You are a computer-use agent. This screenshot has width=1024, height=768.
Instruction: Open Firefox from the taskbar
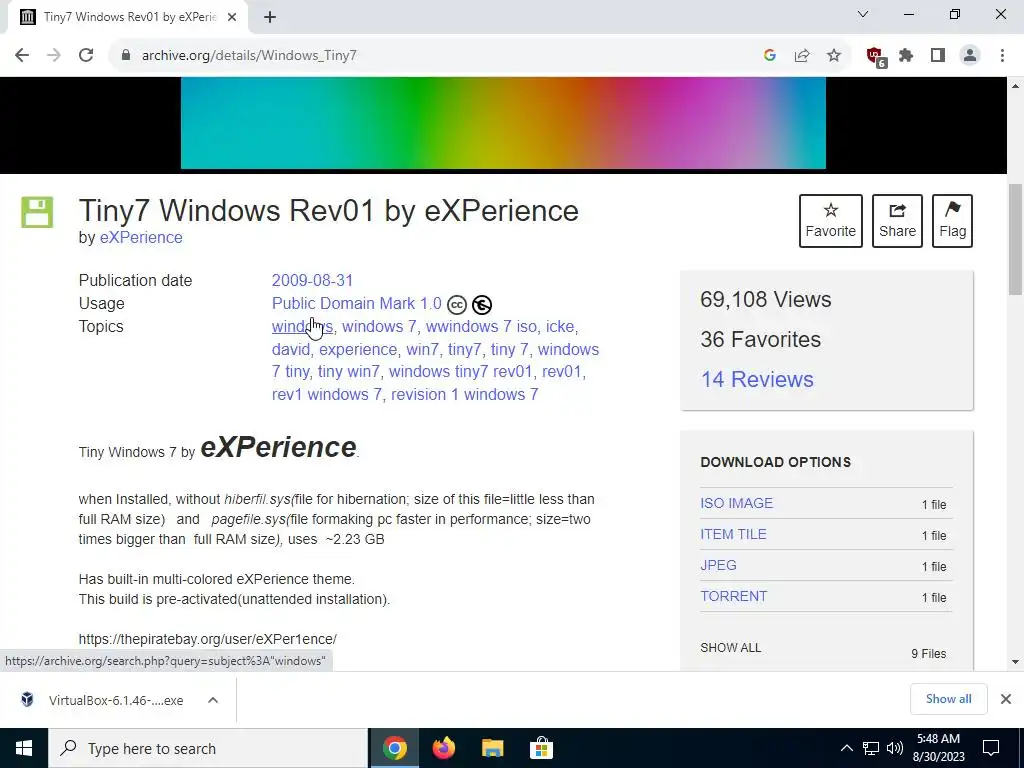tap(444, 748)
